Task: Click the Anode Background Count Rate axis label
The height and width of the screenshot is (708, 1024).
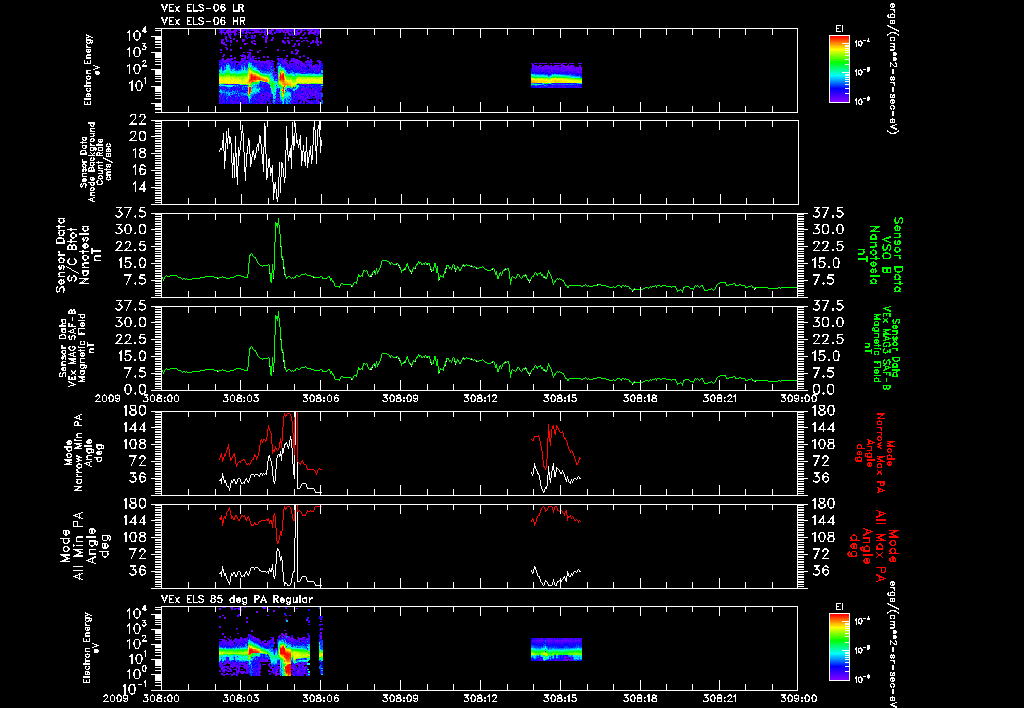Action: tap(97, 162)
